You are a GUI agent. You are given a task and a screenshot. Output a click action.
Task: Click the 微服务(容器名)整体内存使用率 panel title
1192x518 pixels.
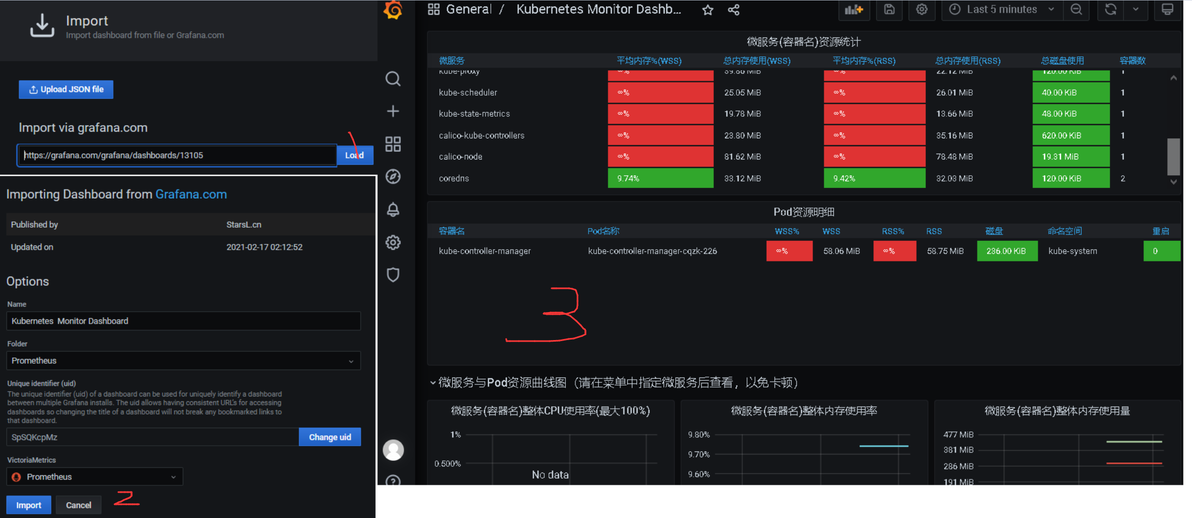click(804, 411)
